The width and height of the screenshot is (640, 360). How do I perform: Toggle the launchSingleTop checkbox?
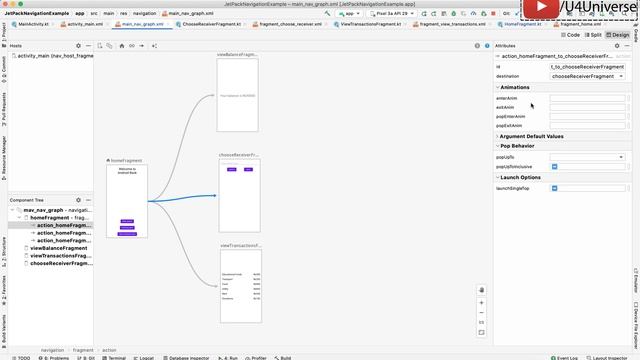[x=554, y=188]
